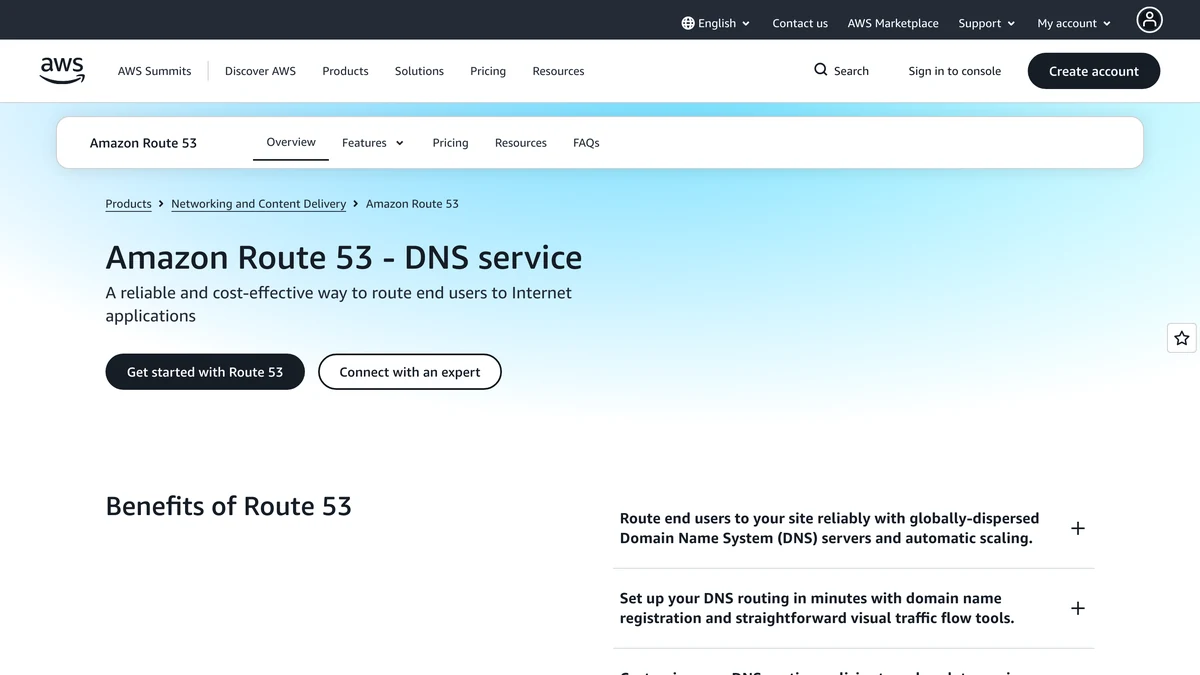Click the Search label in header

pyautogui.click(x=851, y=71)
